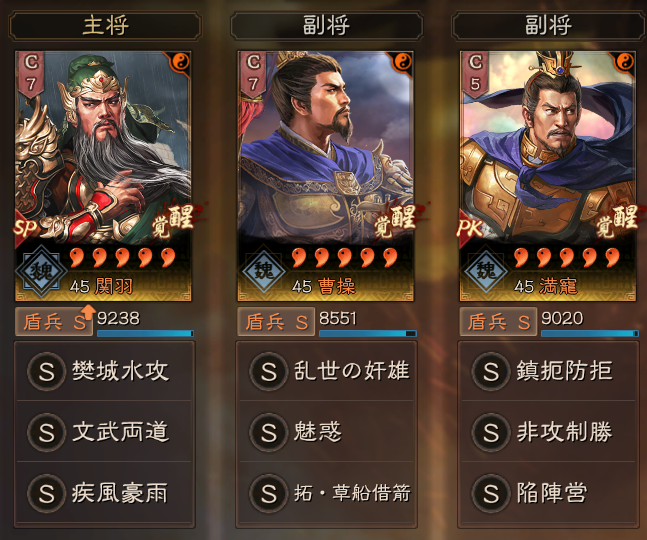The width and height of the screenshot is (647, 540).
Task: Select the 曹操 general card portrait
Action: pos(326,176)
